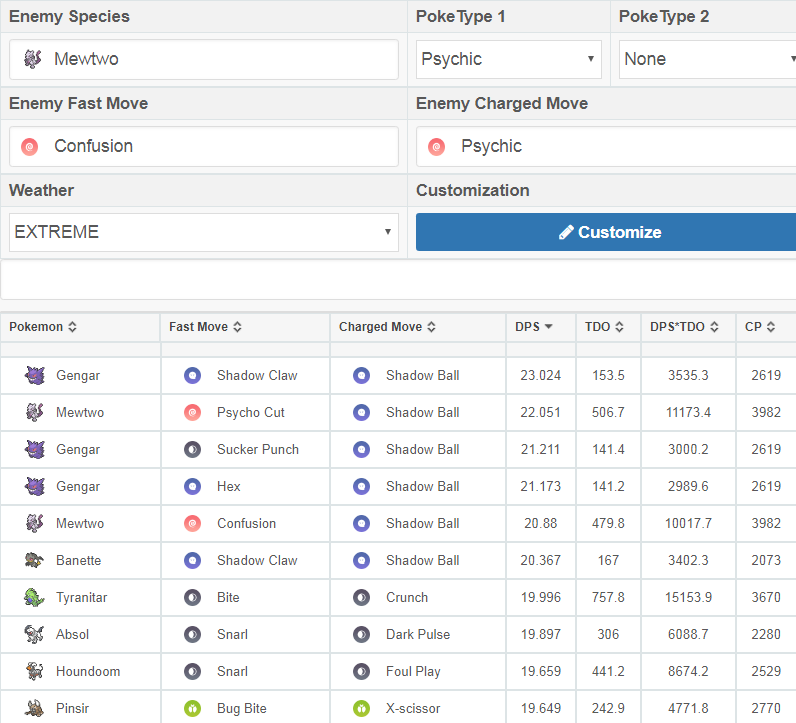The height and width of the screenshot is (723, 796).
Task: Click the CP value 2073
Action: pos(766,561)
